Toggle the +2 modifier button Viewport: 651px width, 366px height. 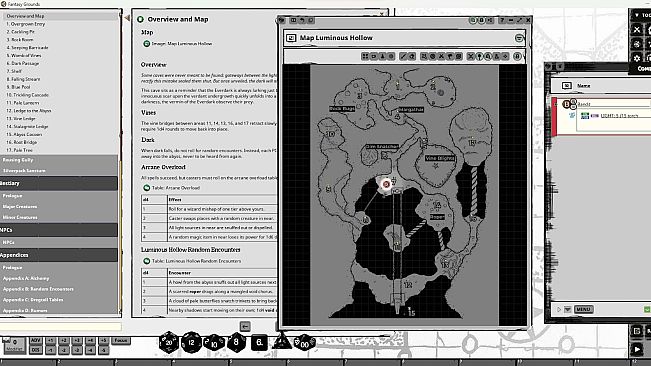(x=64, y=341)
